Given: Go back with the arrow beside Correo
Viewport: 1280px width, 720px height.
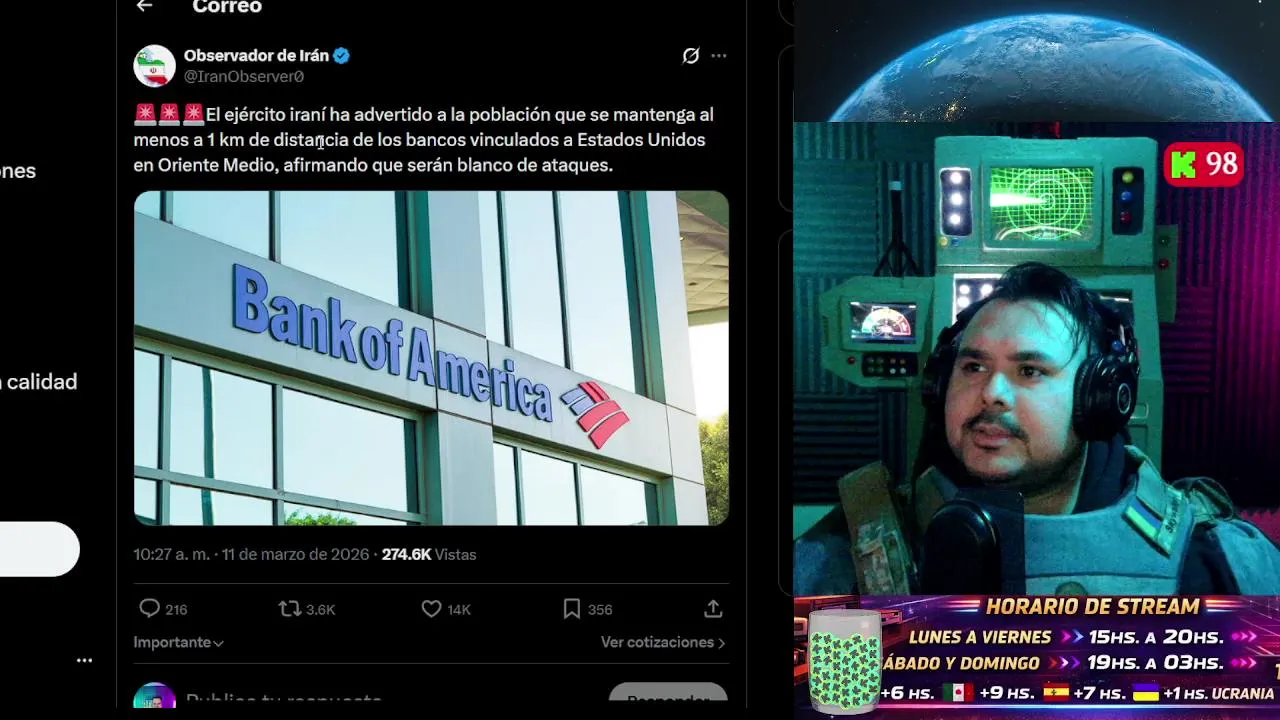Looking at the screenshot, I should click(x=144, y=6).
